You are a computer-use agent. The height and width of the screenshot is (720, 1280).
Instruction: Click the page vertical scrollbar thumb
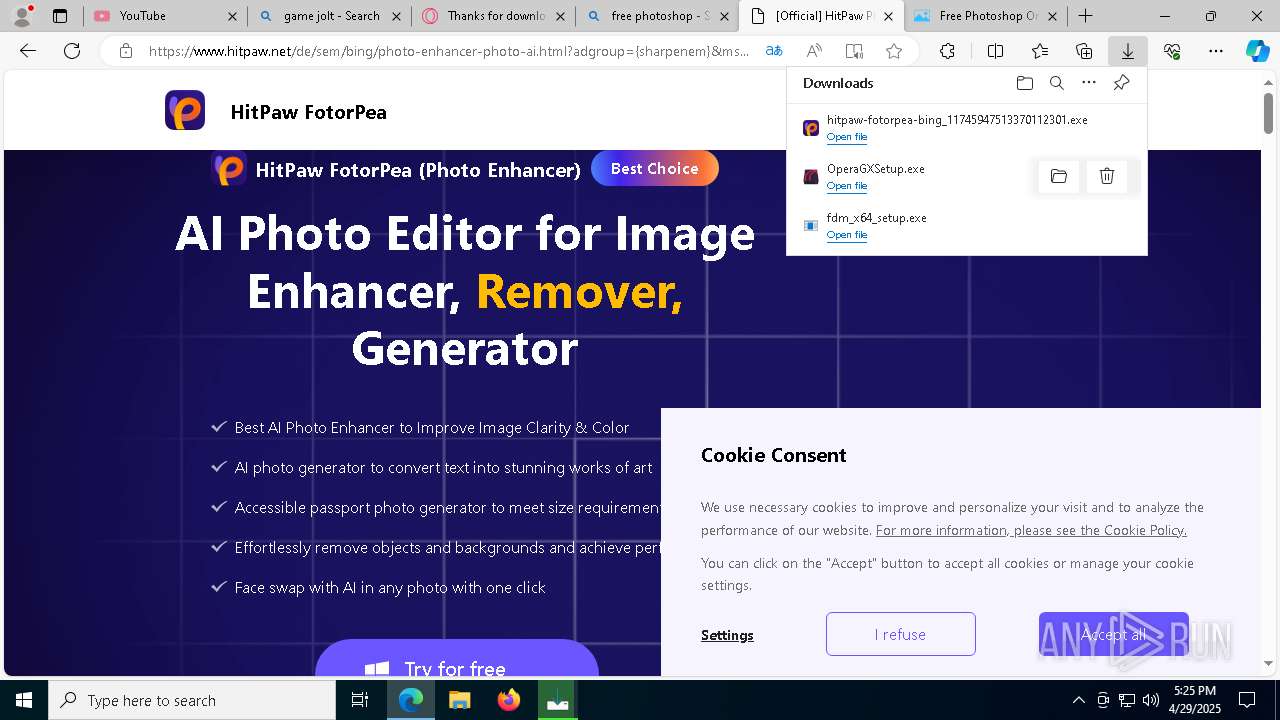tap(1268, 113)
